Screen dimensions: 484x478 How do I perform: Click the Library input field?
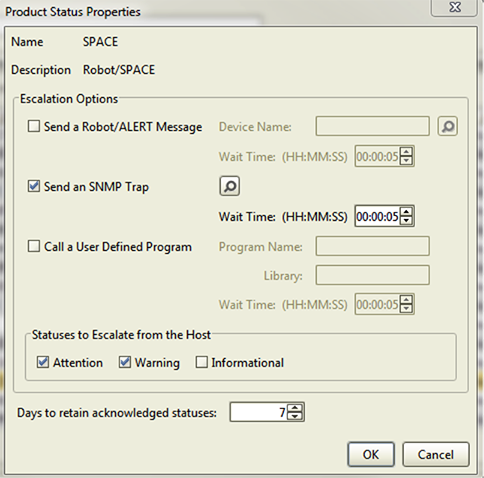[x=372, y=275]
